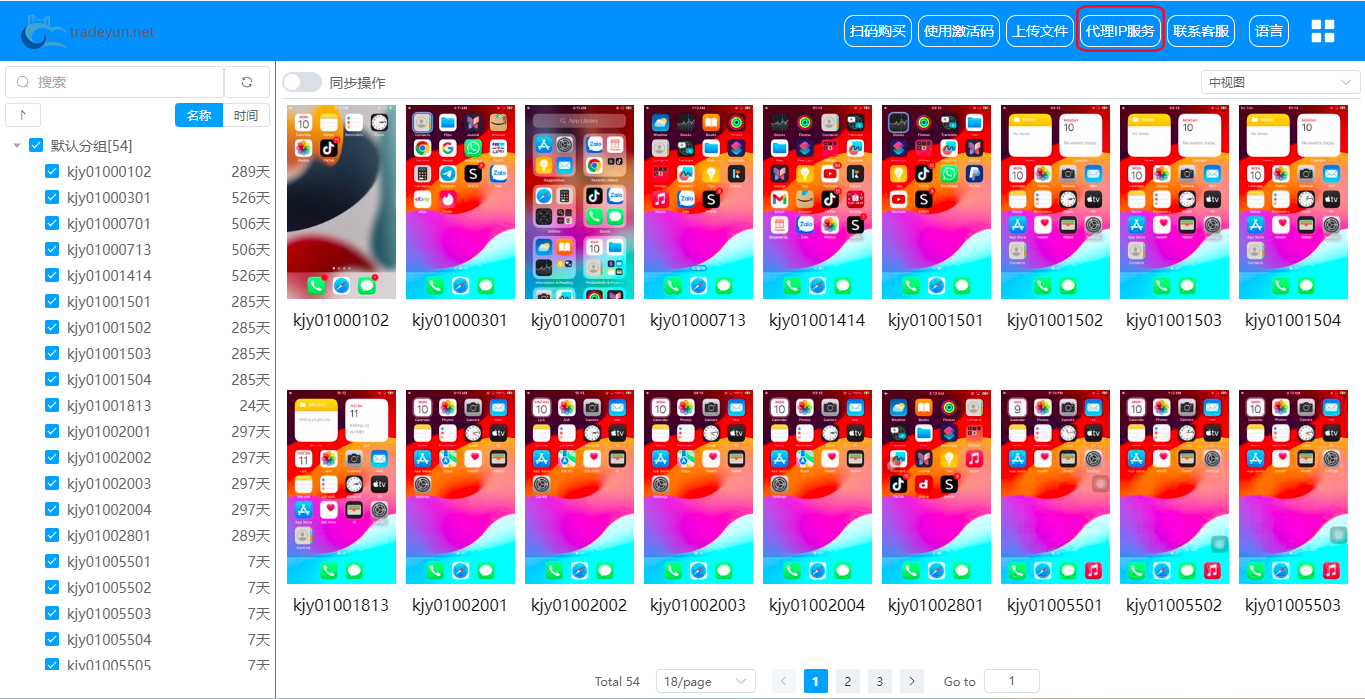Image resolution: width=1365 pixels, height=699 pixels.
Task: Toggle the checkbox beside kjy01001414 in the sidebar
Action: [52, 275]
